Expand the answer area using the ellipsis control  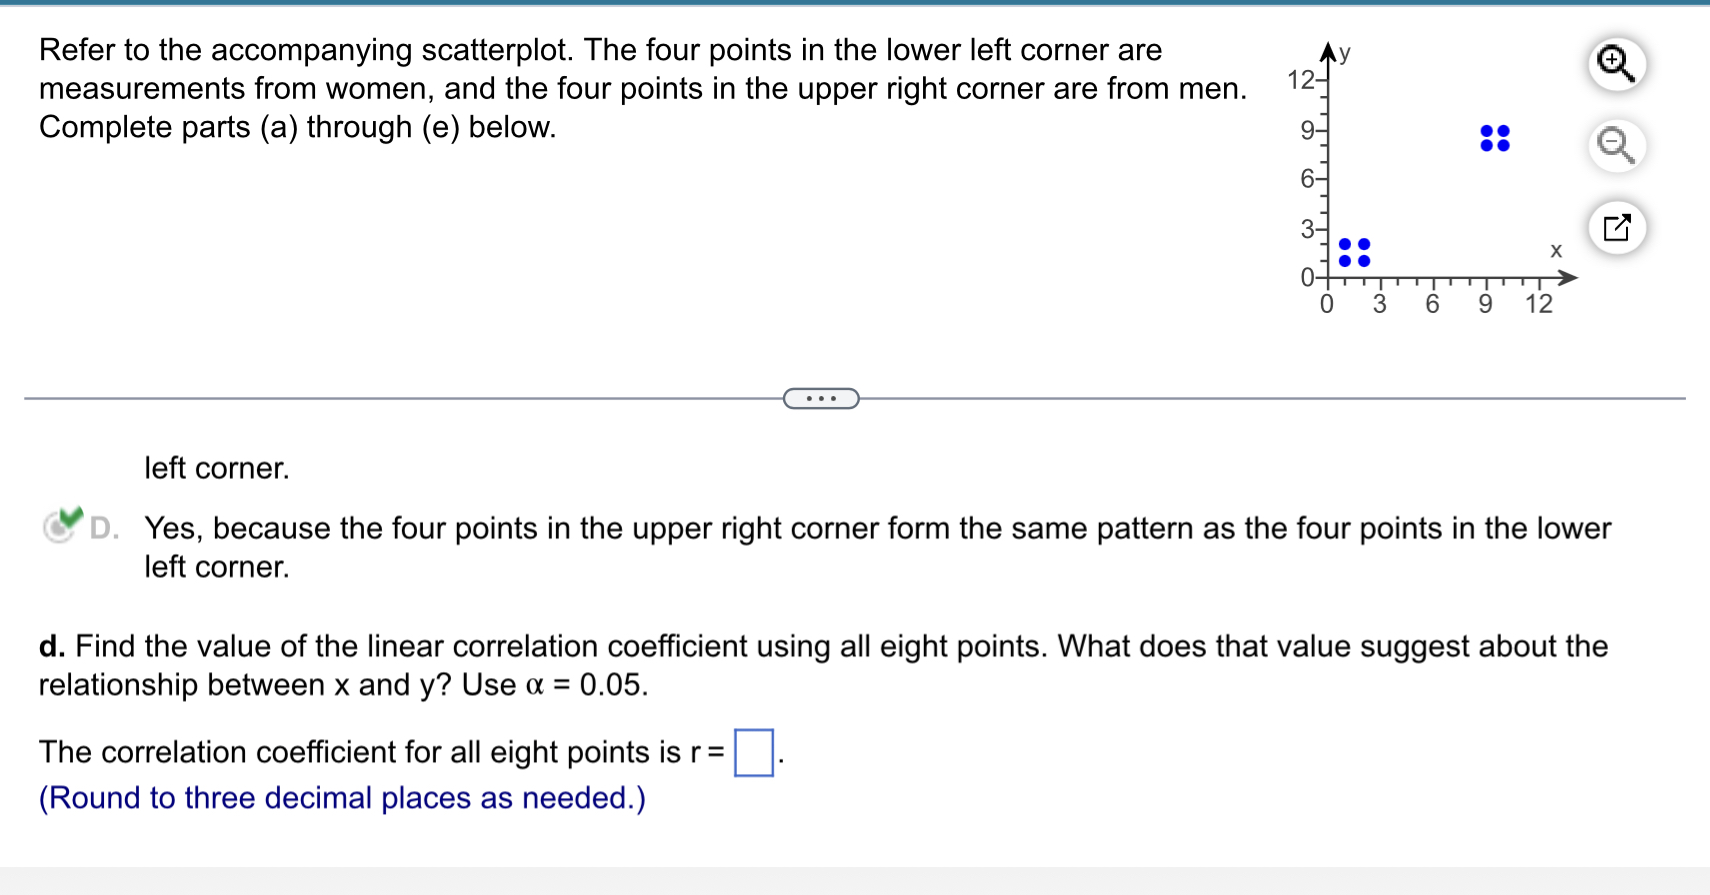point(820,399)
